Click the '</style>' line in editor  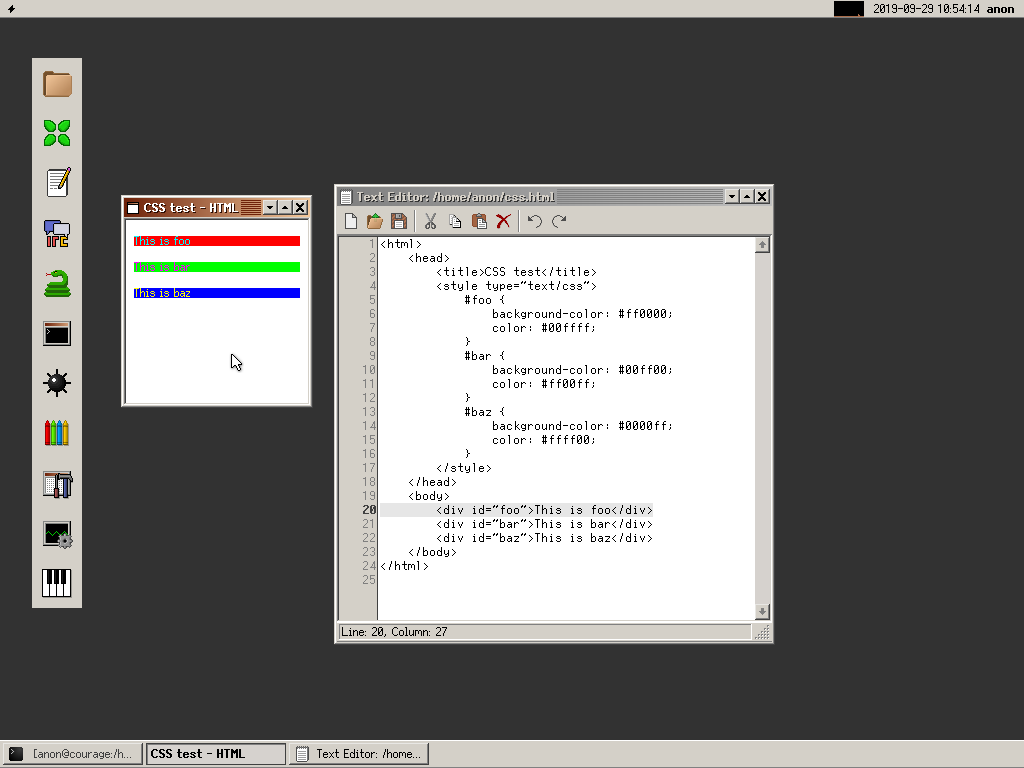click(x=464, y=468)
